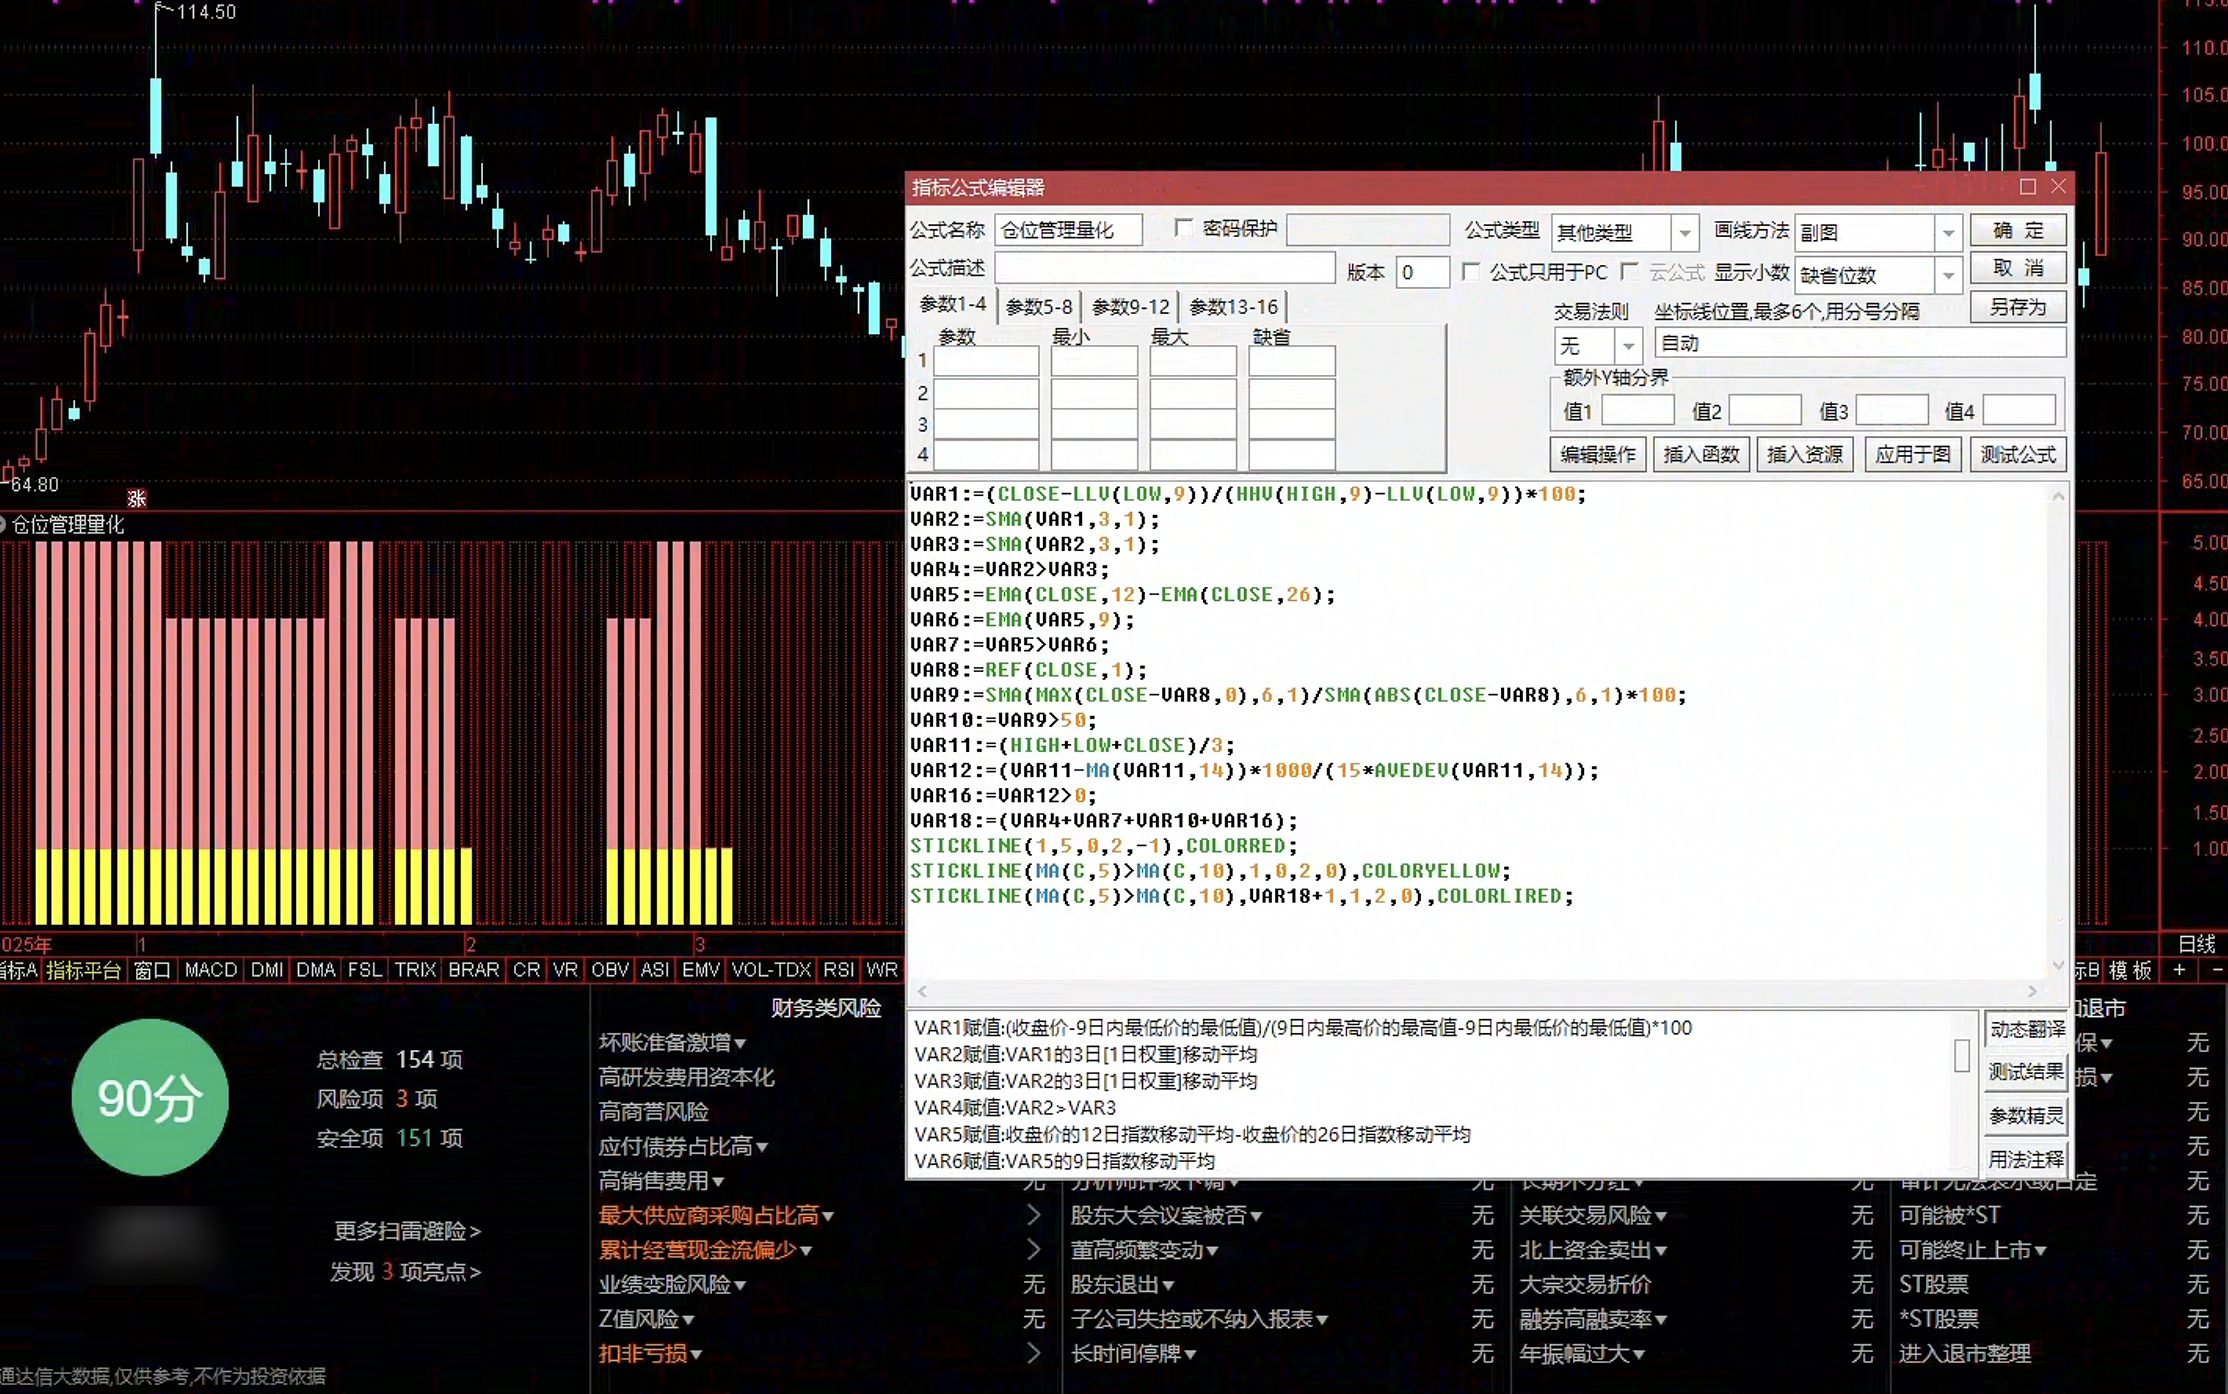Click the 版本 input field
This screenshot has height=1394, width=2228.
pyautogui.click(x=1421, y=272)
